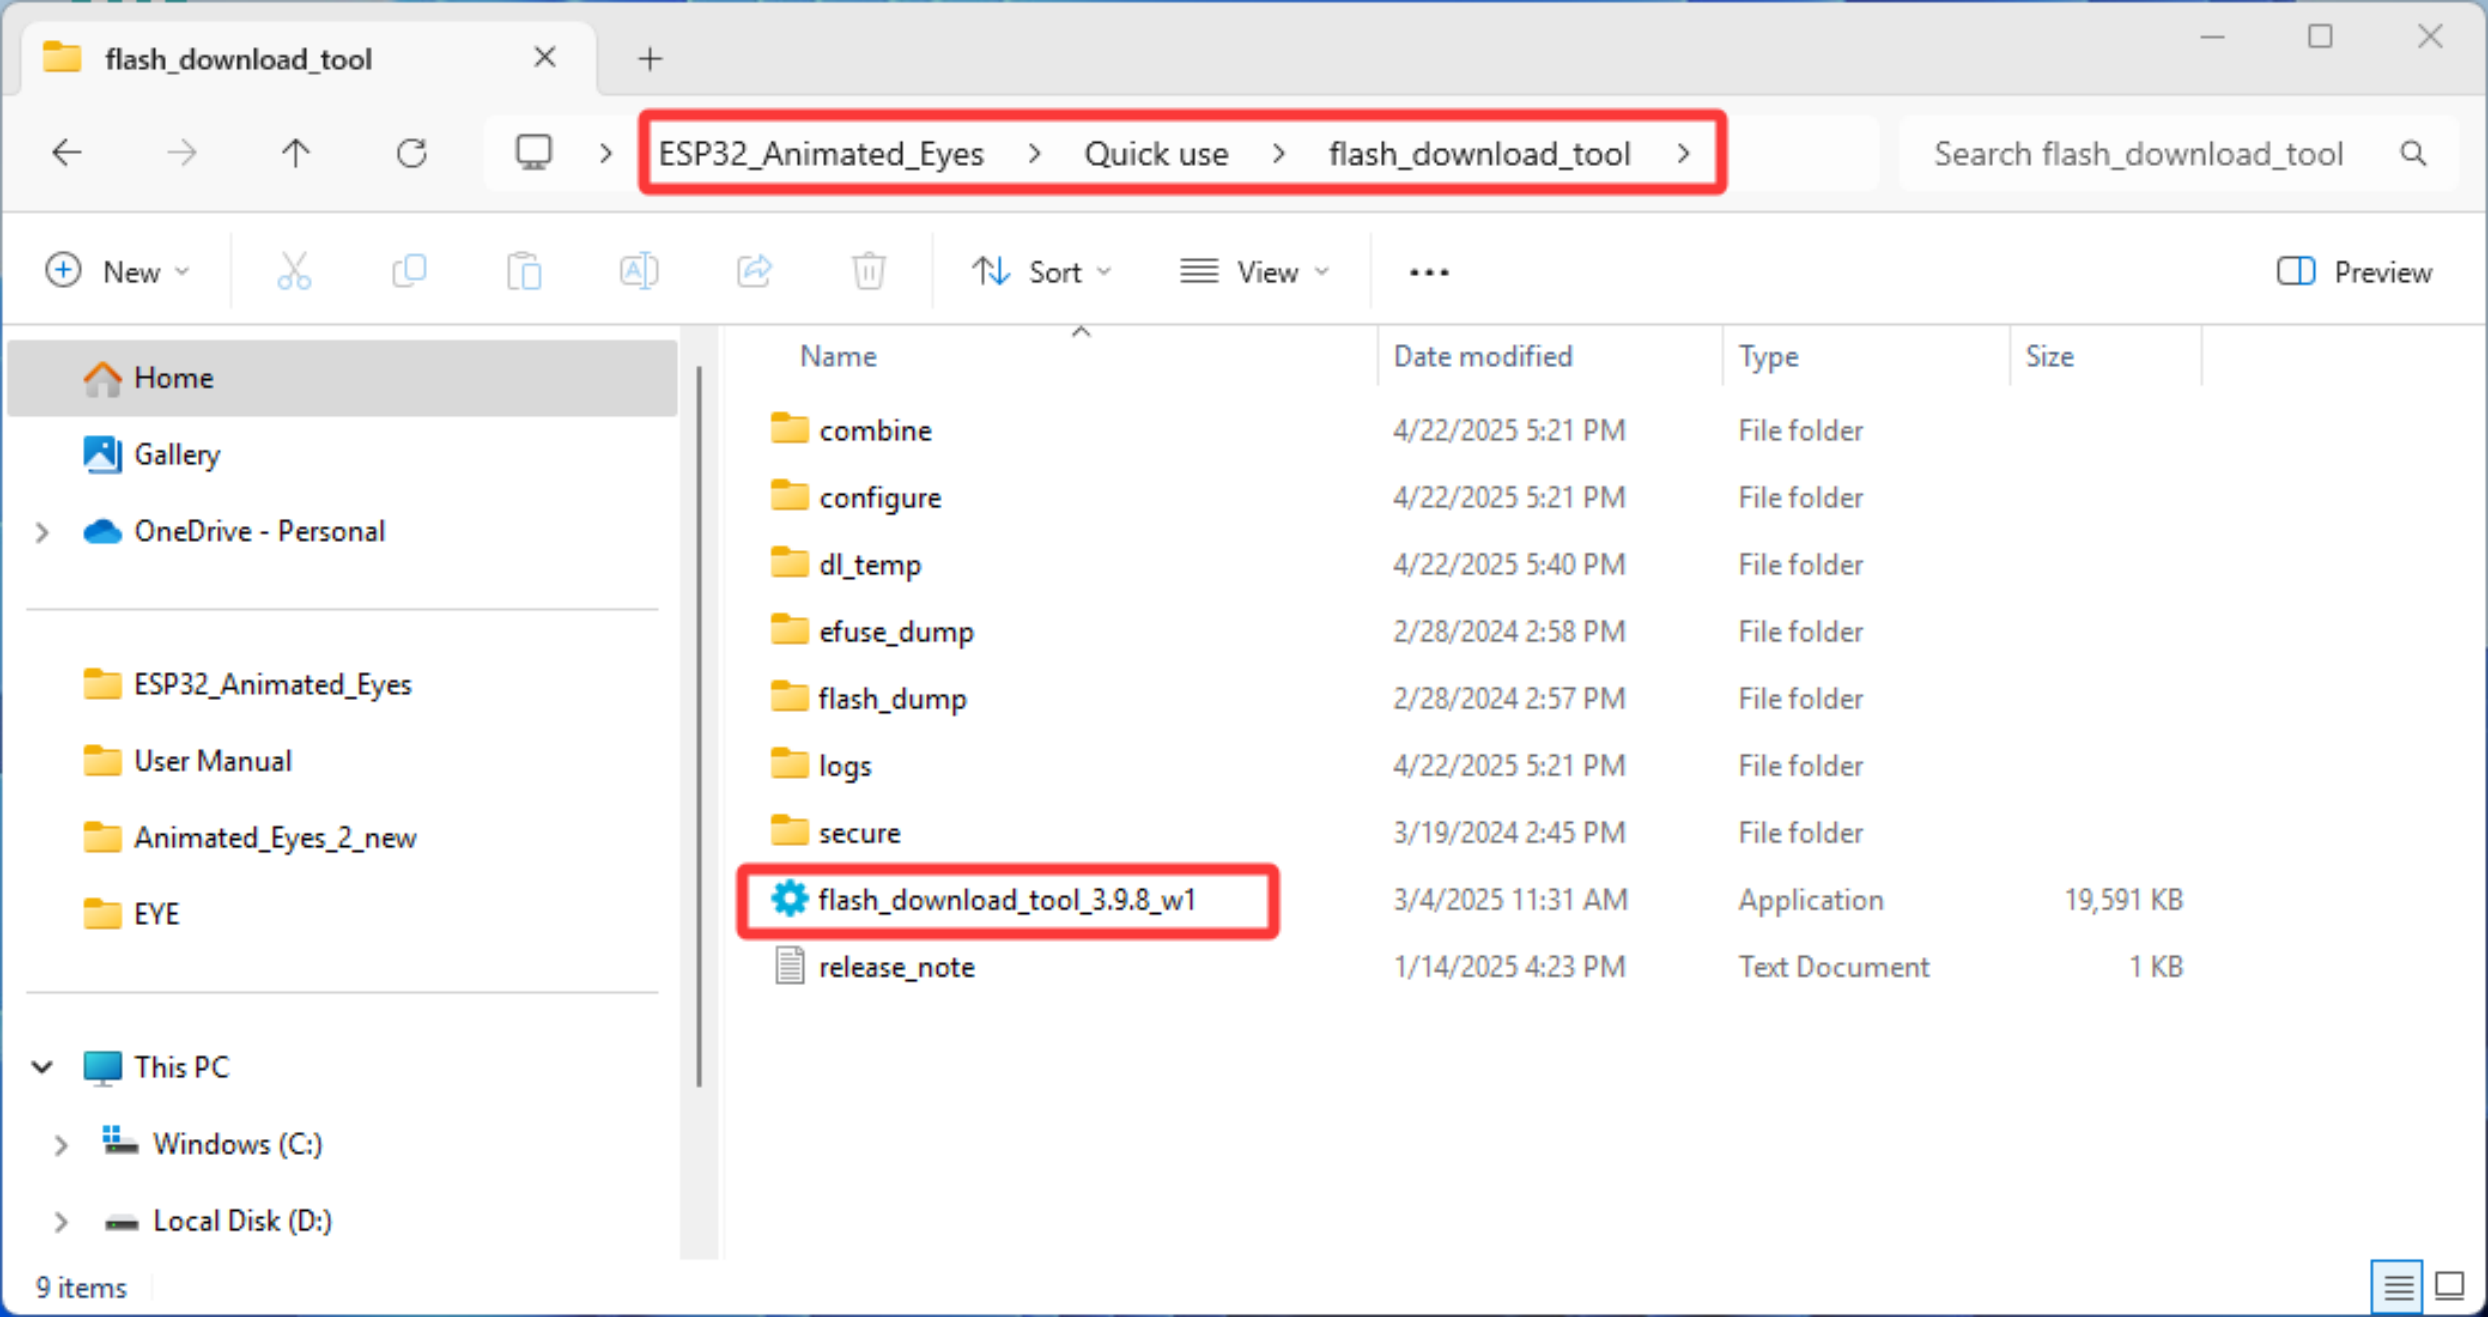
Task: Click the Share icon in toolbar
Action: click(754, 271)
